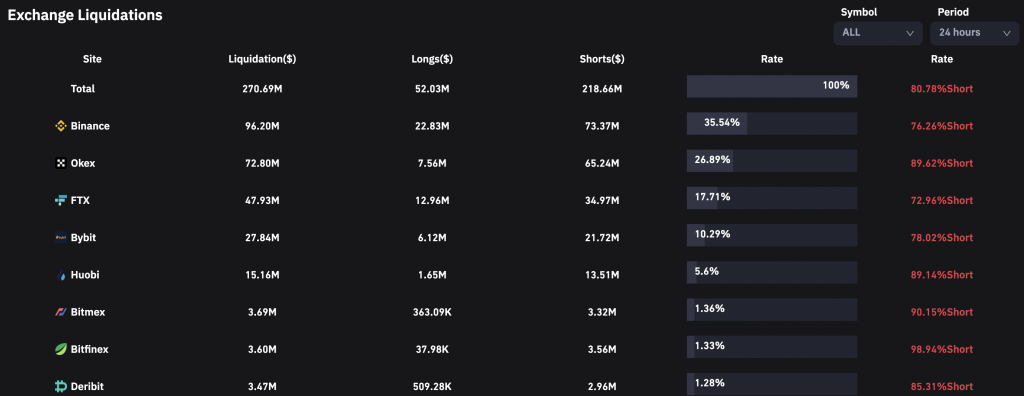
Task: Sort by the Liquidation($) column header
Action: pyautogui.click(x=262, y=59)
